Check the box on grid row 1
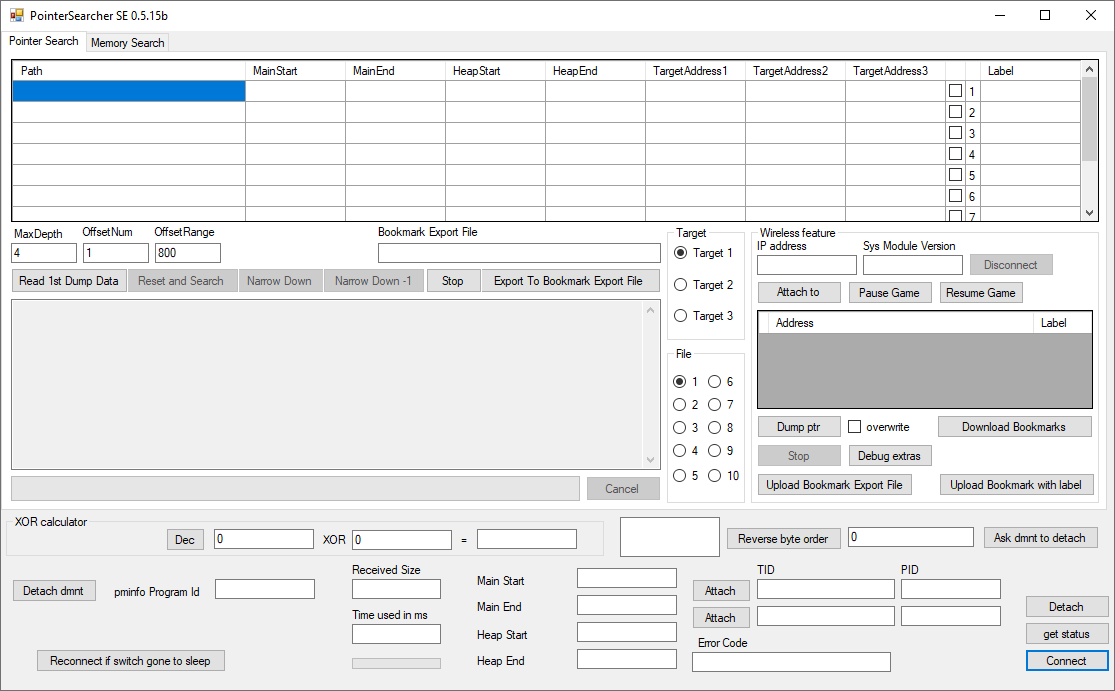The width and height of the screenshot is (1115, 691). (x=956, y=91)
